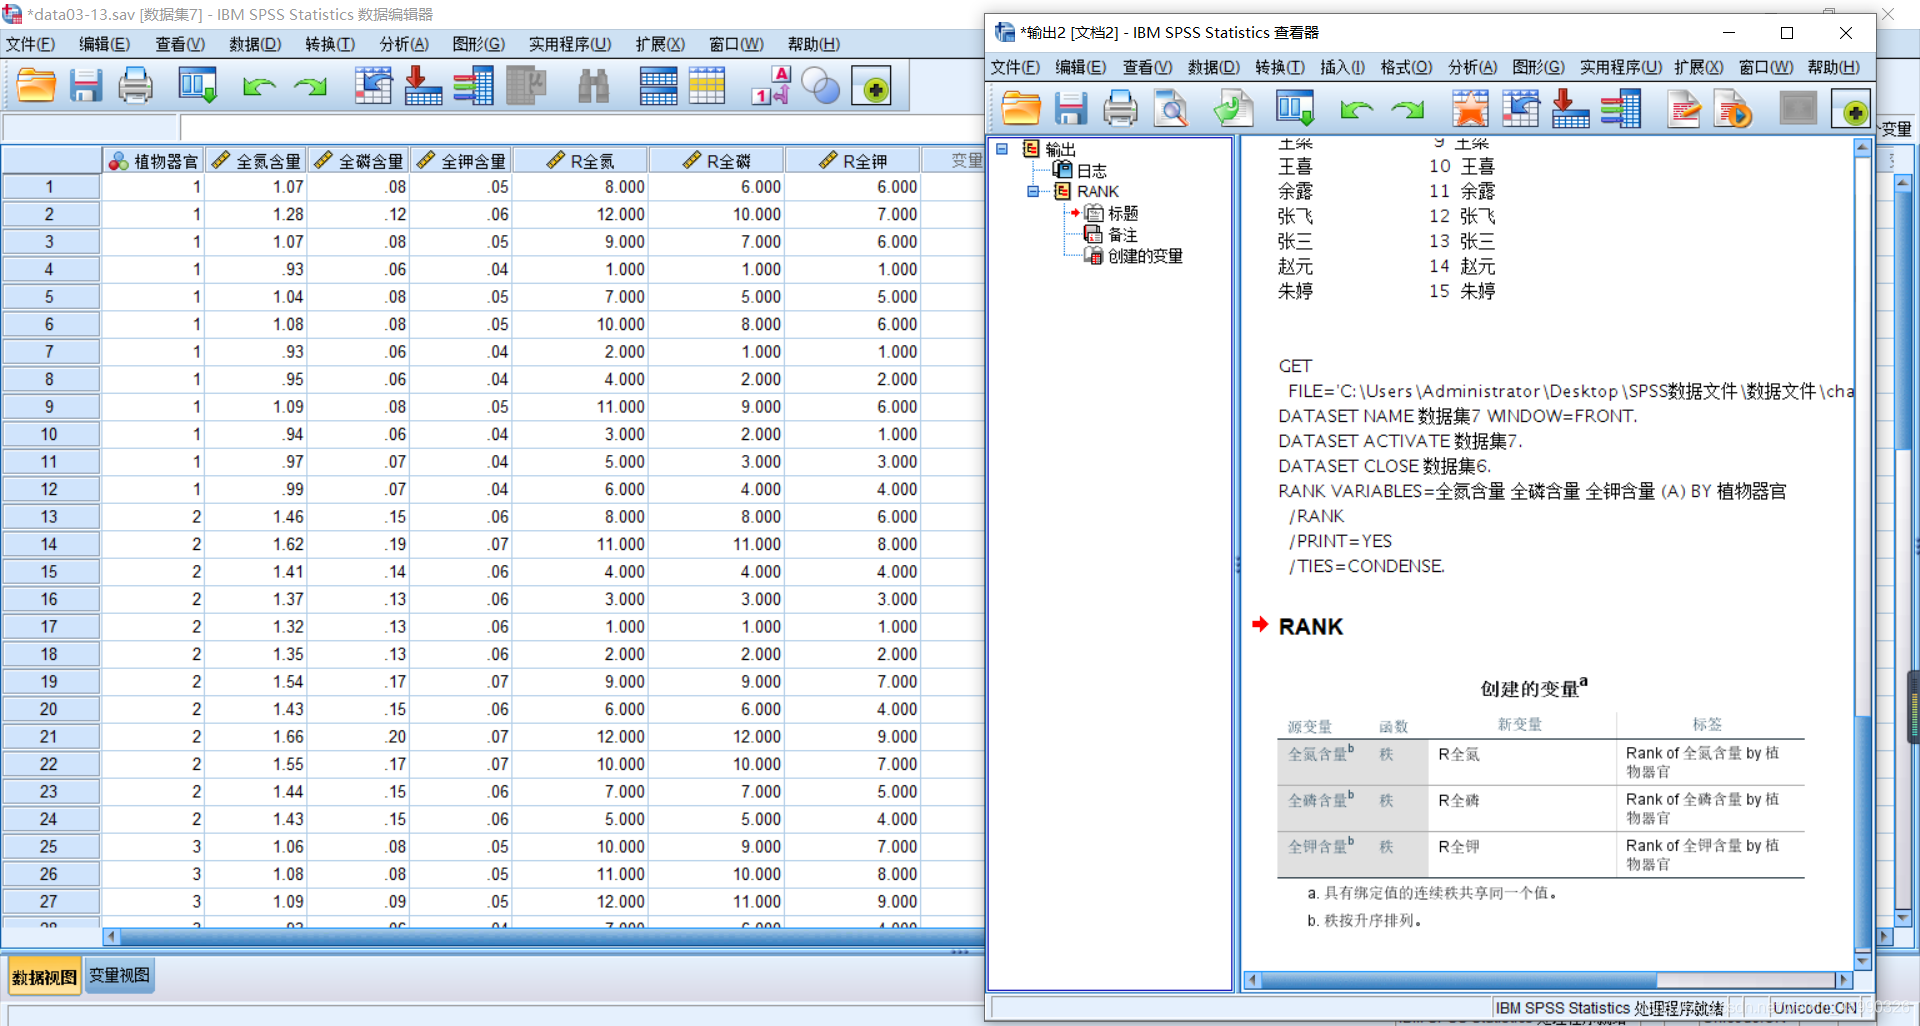Click the green plus icon in Data Editor
This screenshot has height=1026, width=1920.
pos(872,88)
